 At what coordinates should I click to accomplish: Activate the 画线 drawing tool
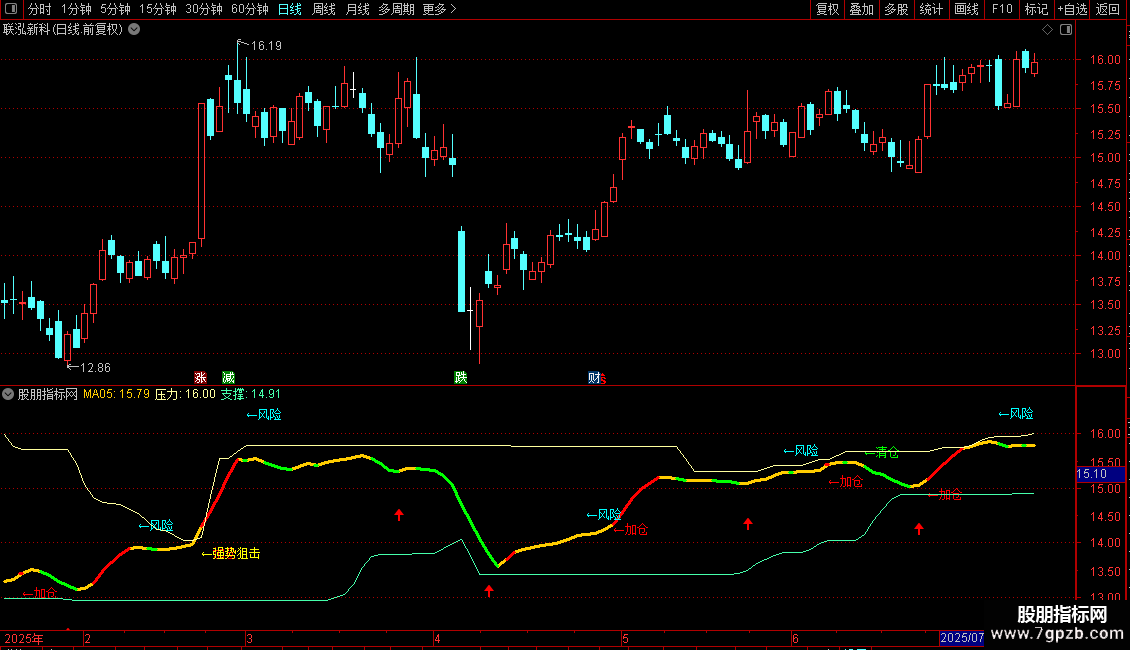(x=966, y=9)
